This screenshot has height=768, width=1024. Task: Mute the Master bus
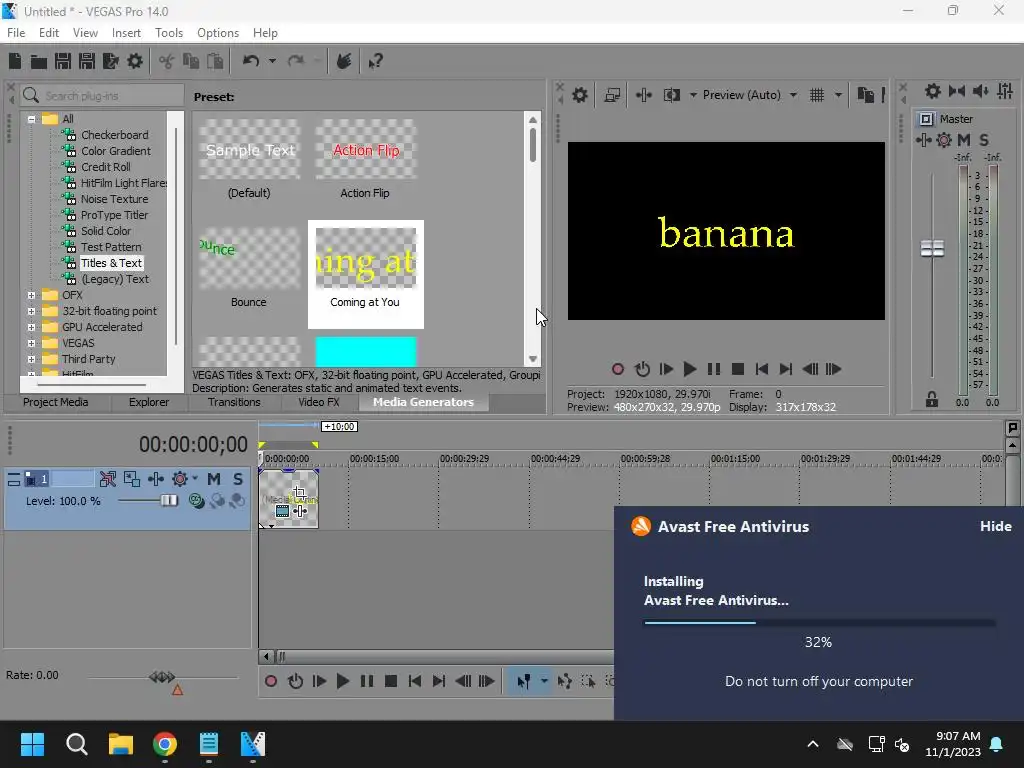coord(964,140)
